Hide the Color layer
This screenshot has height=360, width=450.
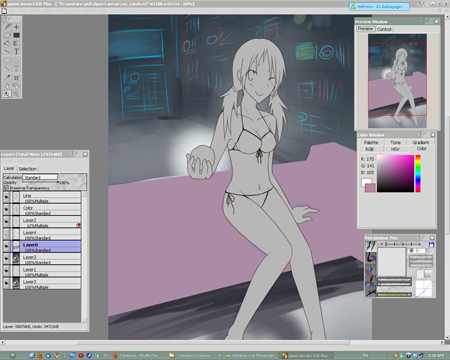pos(6,209)
